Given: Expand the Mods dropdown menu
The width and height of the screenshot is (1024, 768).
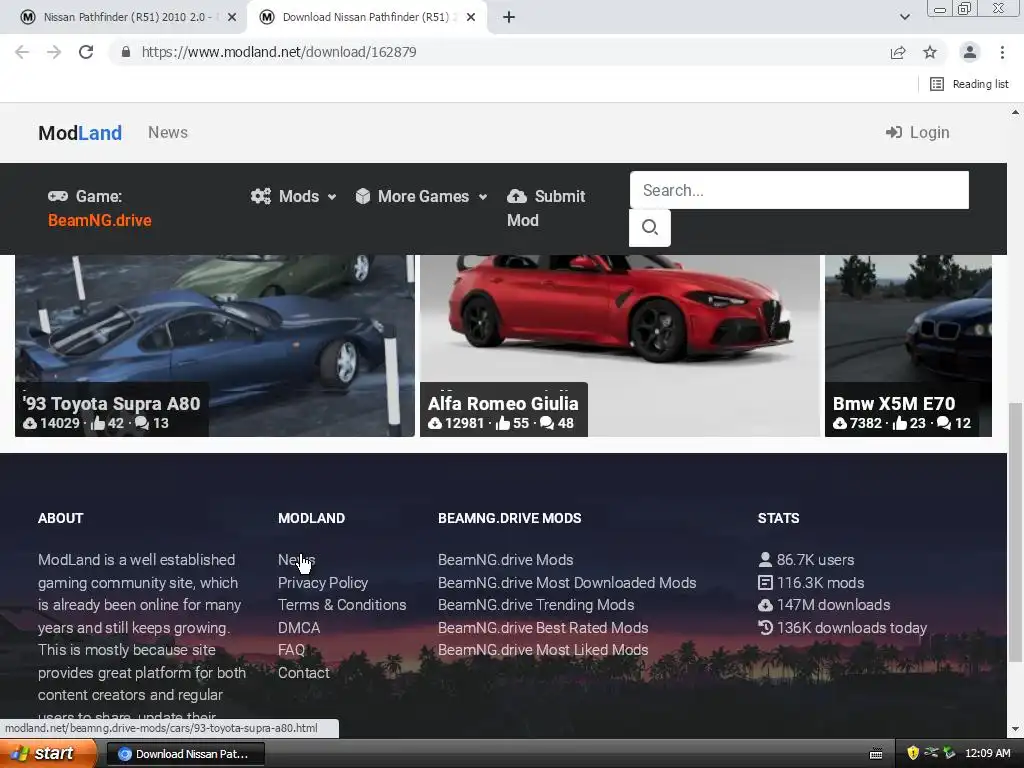Looking at the screenshot, I should click(x=294, y=197).
